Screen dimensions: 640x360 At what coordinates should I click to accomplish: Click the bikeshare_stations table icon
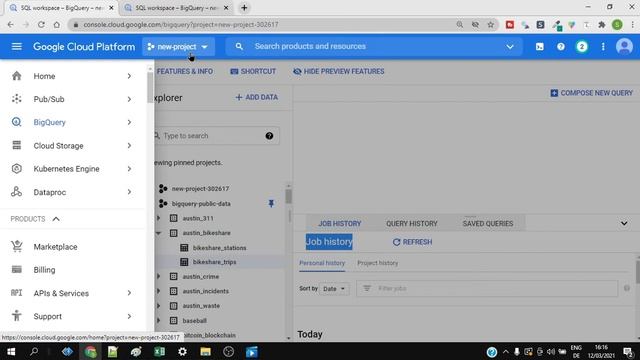click(184, 248)
